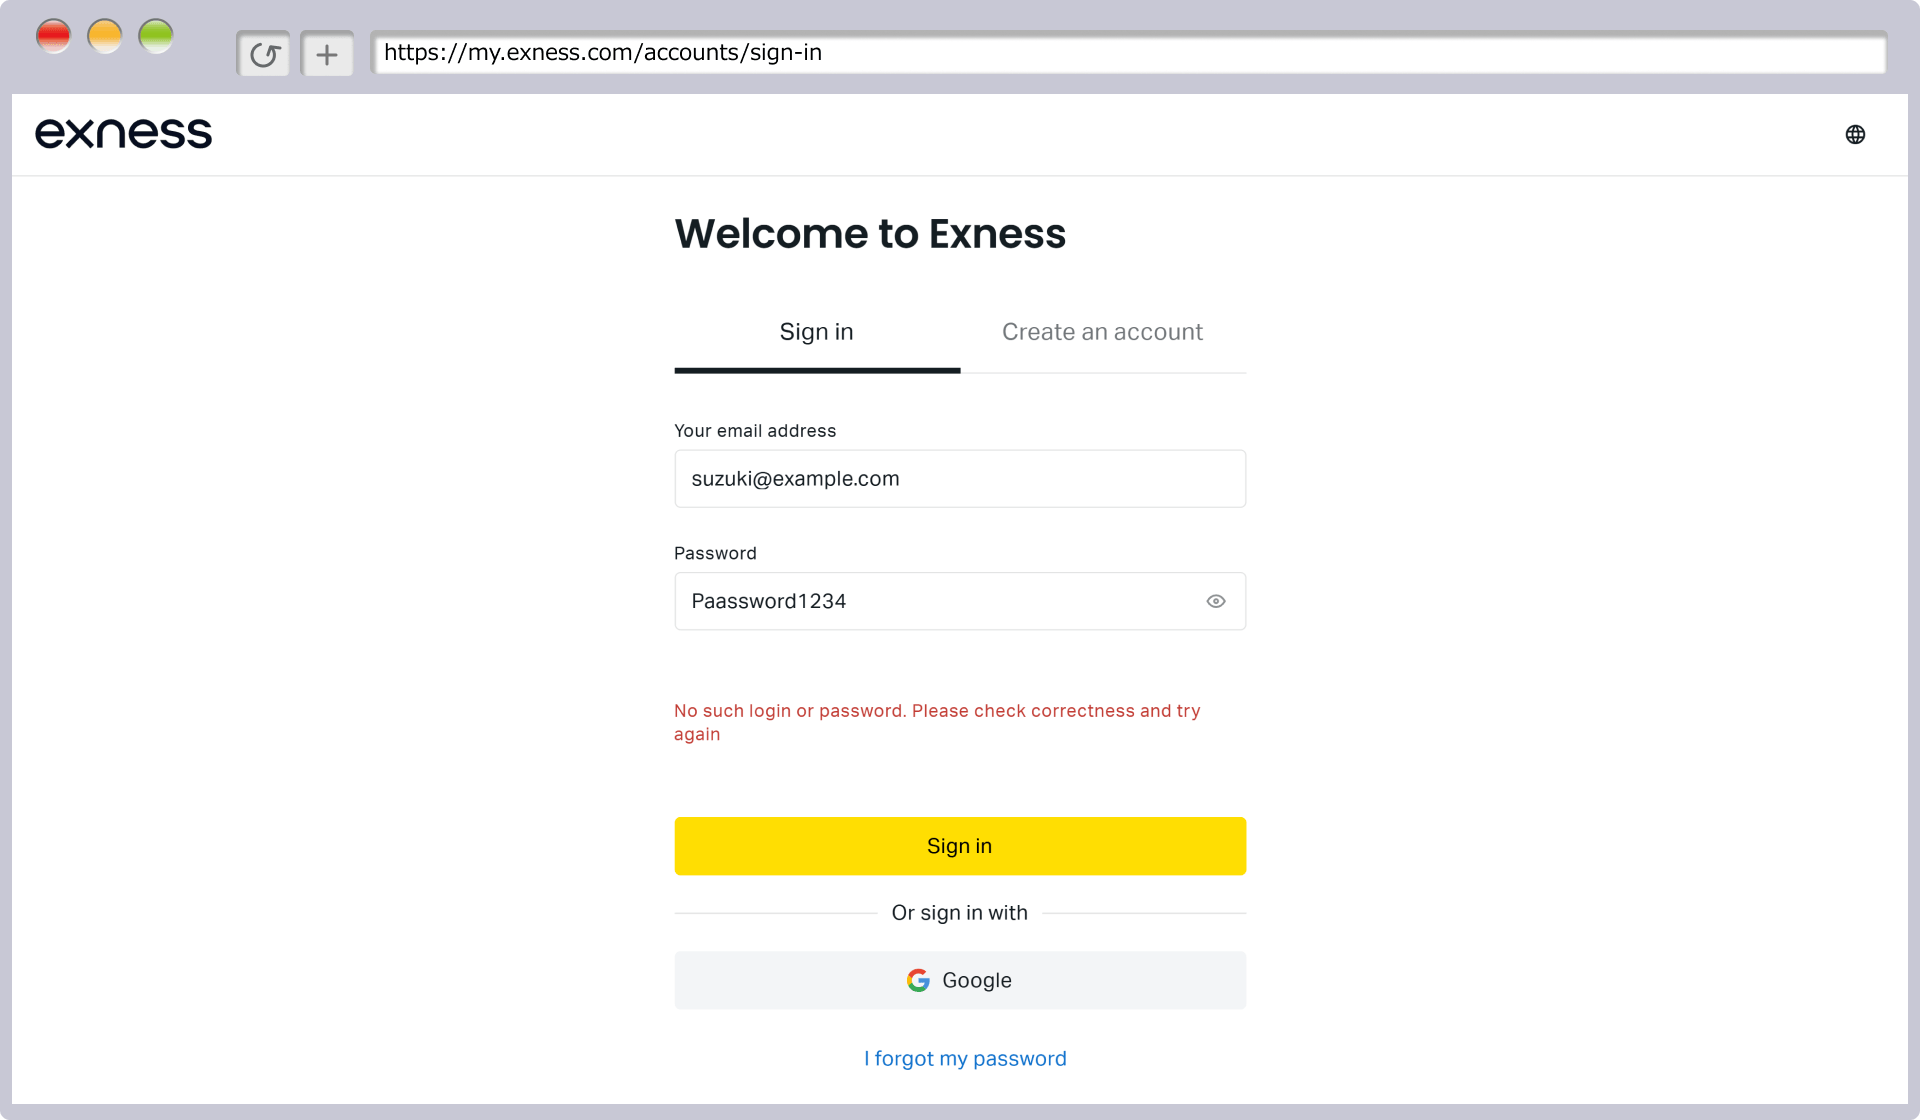Screen dimensions: 1920x1120
Task: Click the green maximize window button
Action: (x=155, y=36)
